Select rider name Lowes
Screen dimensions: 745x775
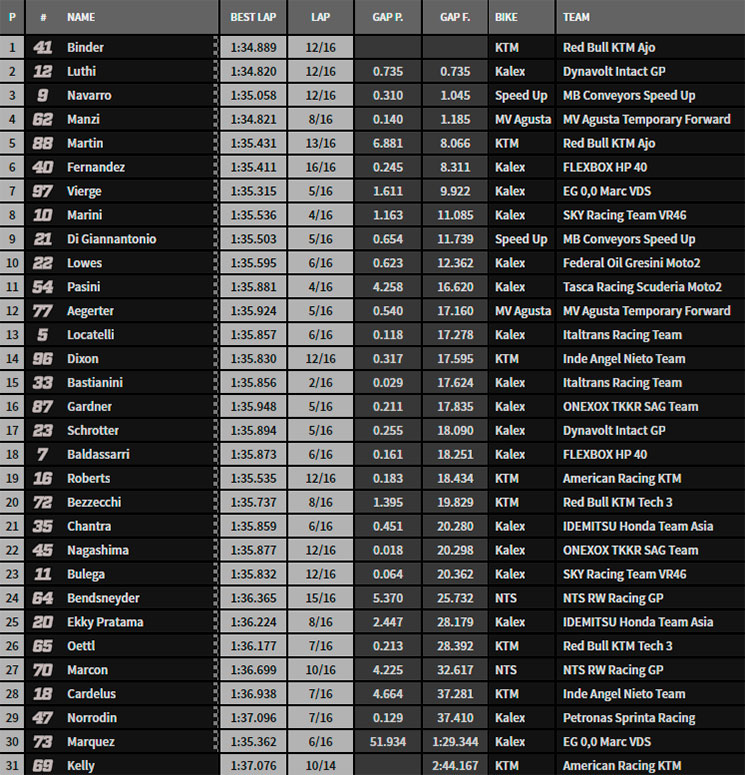tap(85, 263)
